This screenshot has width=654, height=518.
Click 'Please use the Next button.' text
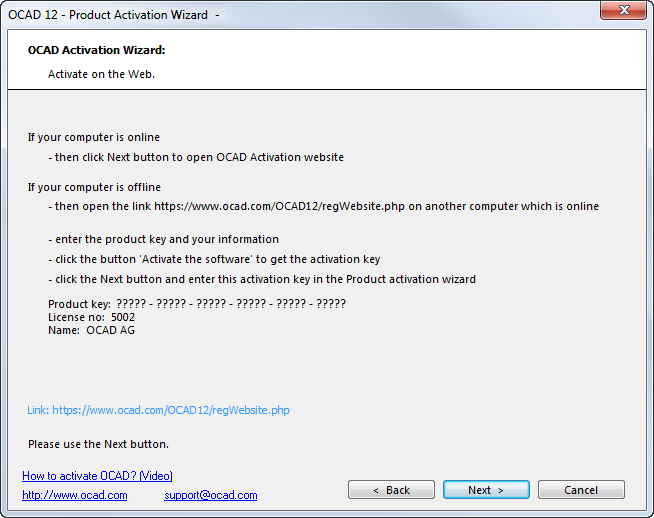click(98, 444)
